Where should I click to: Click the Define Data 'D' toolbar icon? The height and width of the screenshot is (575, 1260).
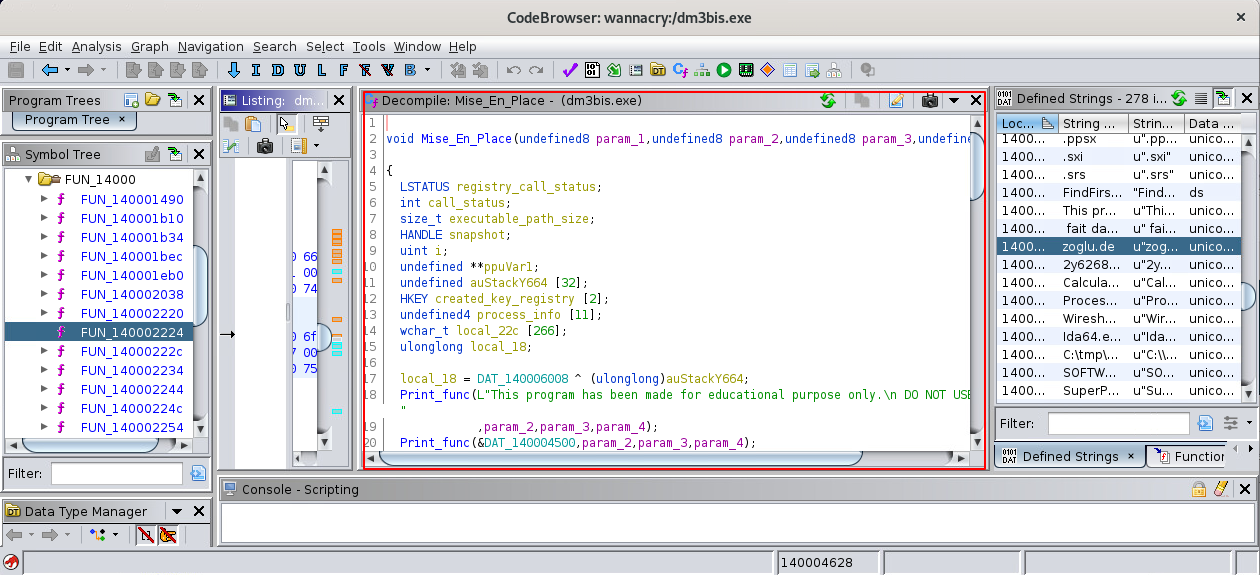pyautogui.click(x=277, y=70)
